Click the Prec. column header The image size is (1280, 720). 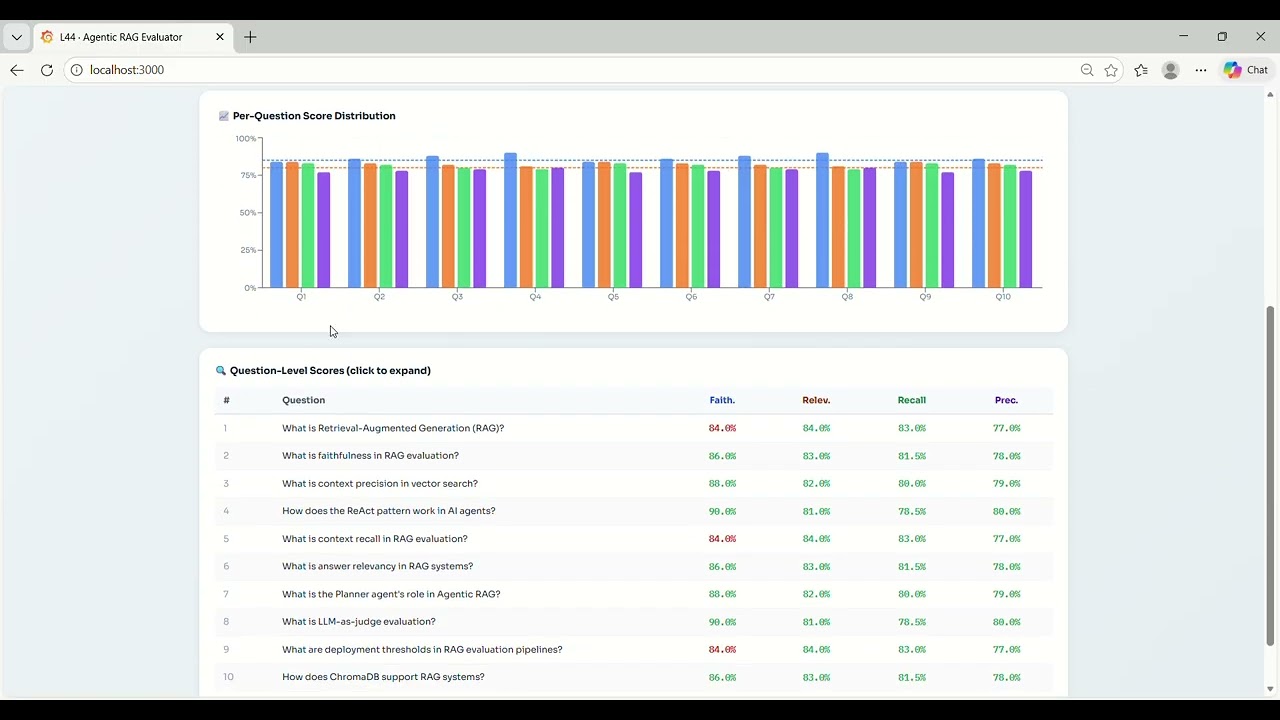point(1006,400)
